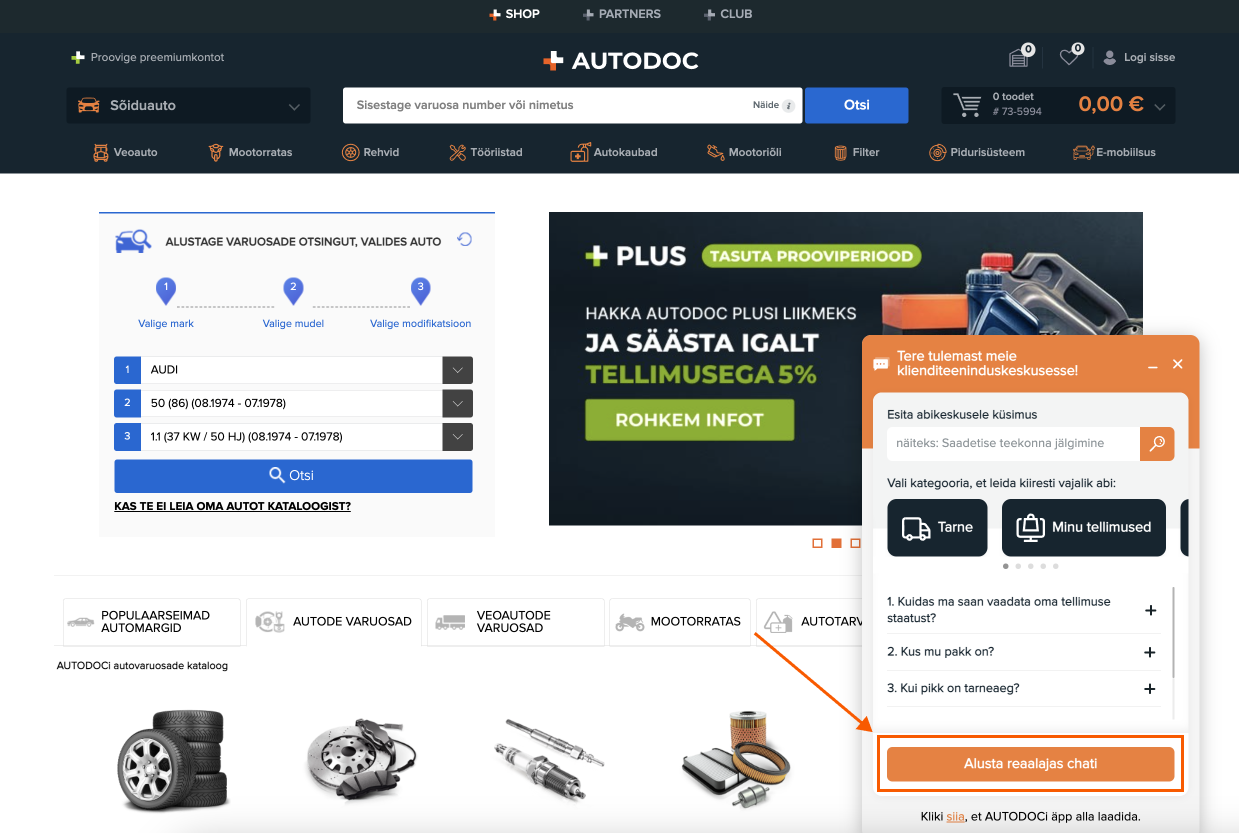
Task: Click the Näide info icon in the search bar
Action: pos(788,106)
